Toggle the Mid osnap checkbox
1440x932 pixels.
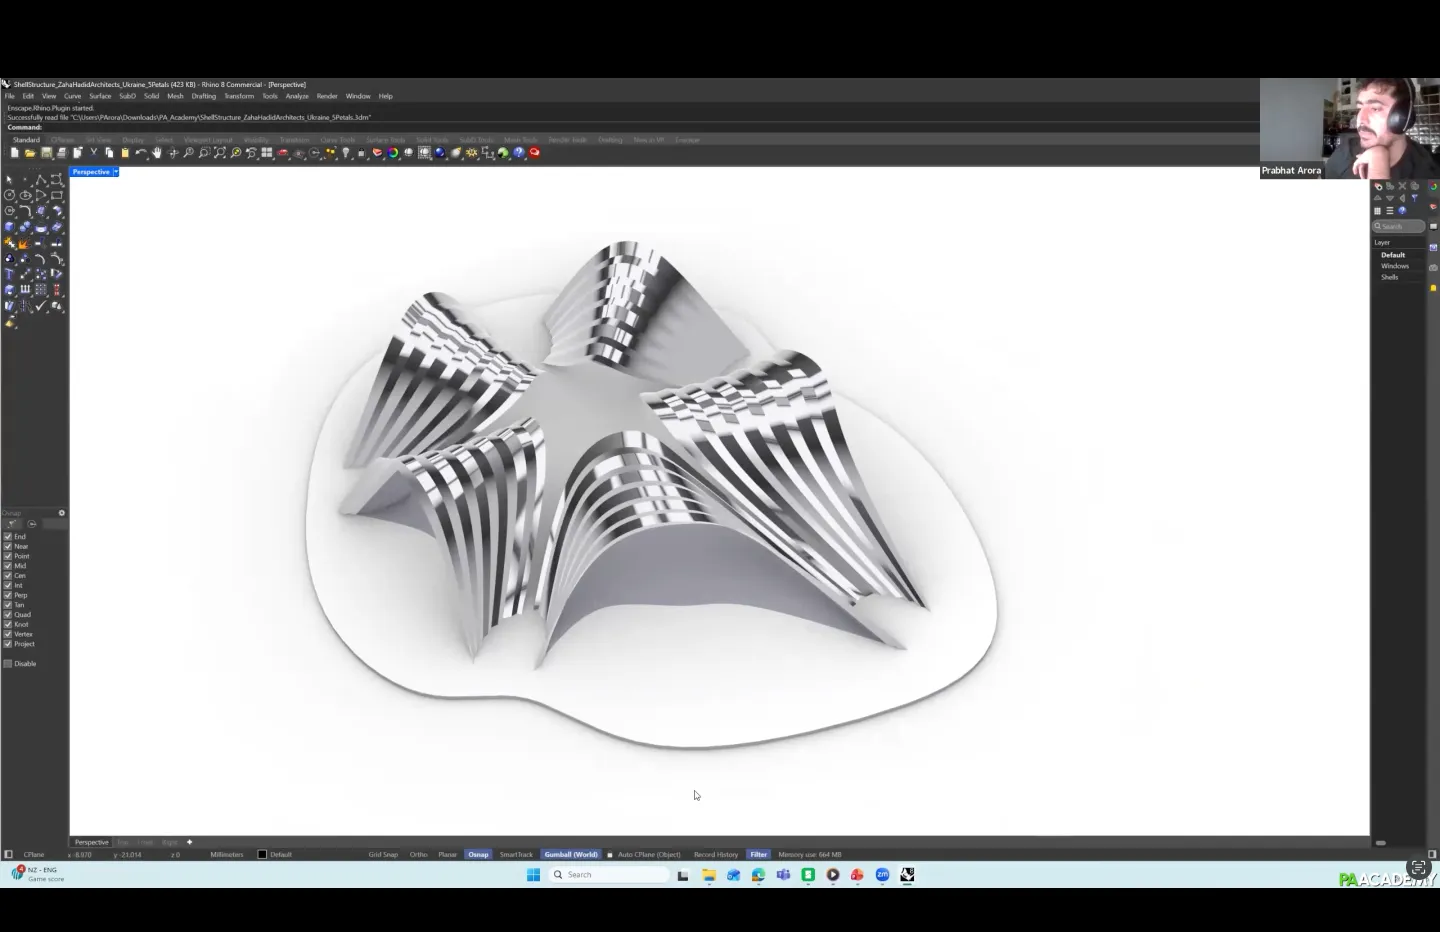8,566
